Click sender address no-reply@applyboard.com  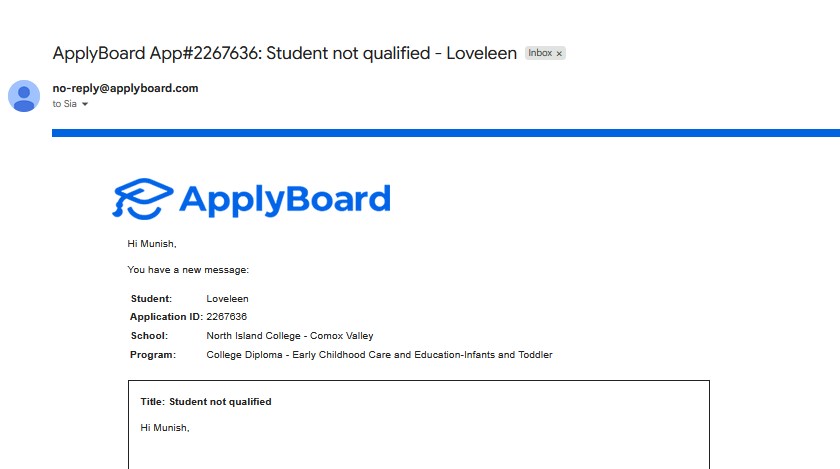125,88
